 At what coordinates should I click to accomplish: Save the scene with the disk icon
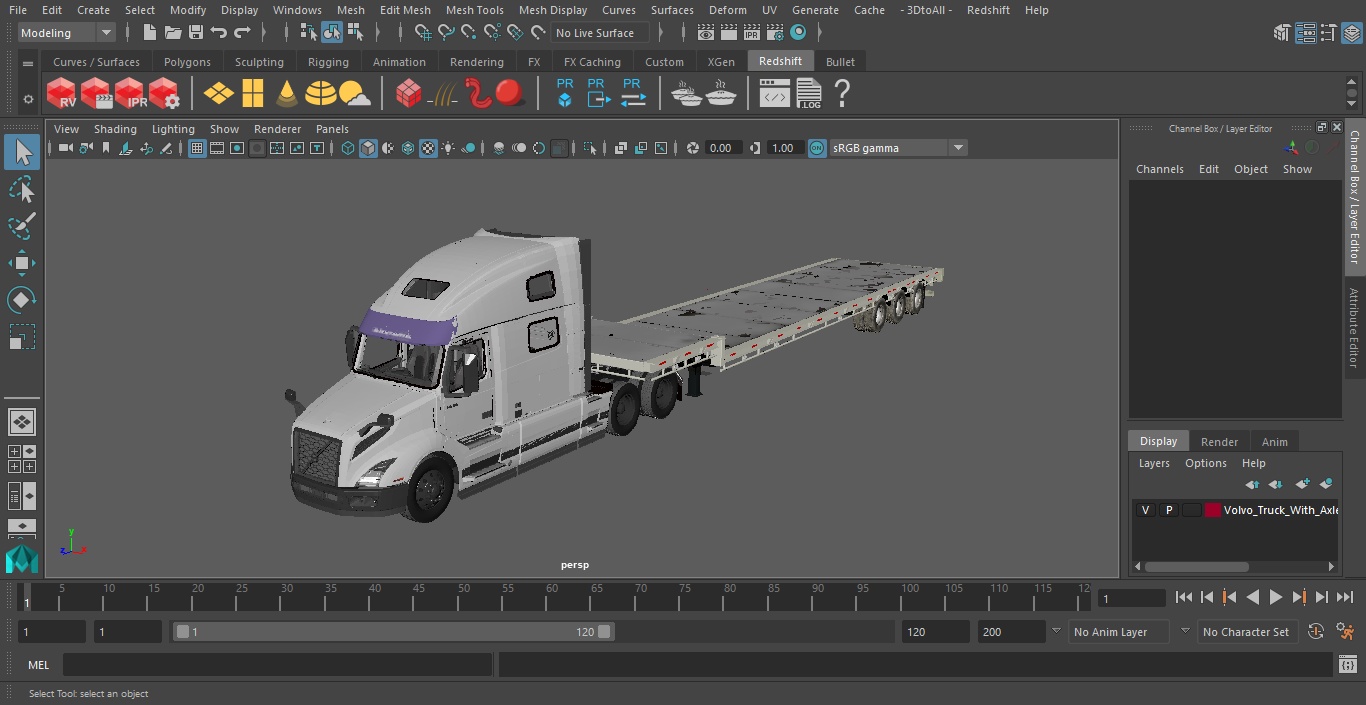(196, 33)
